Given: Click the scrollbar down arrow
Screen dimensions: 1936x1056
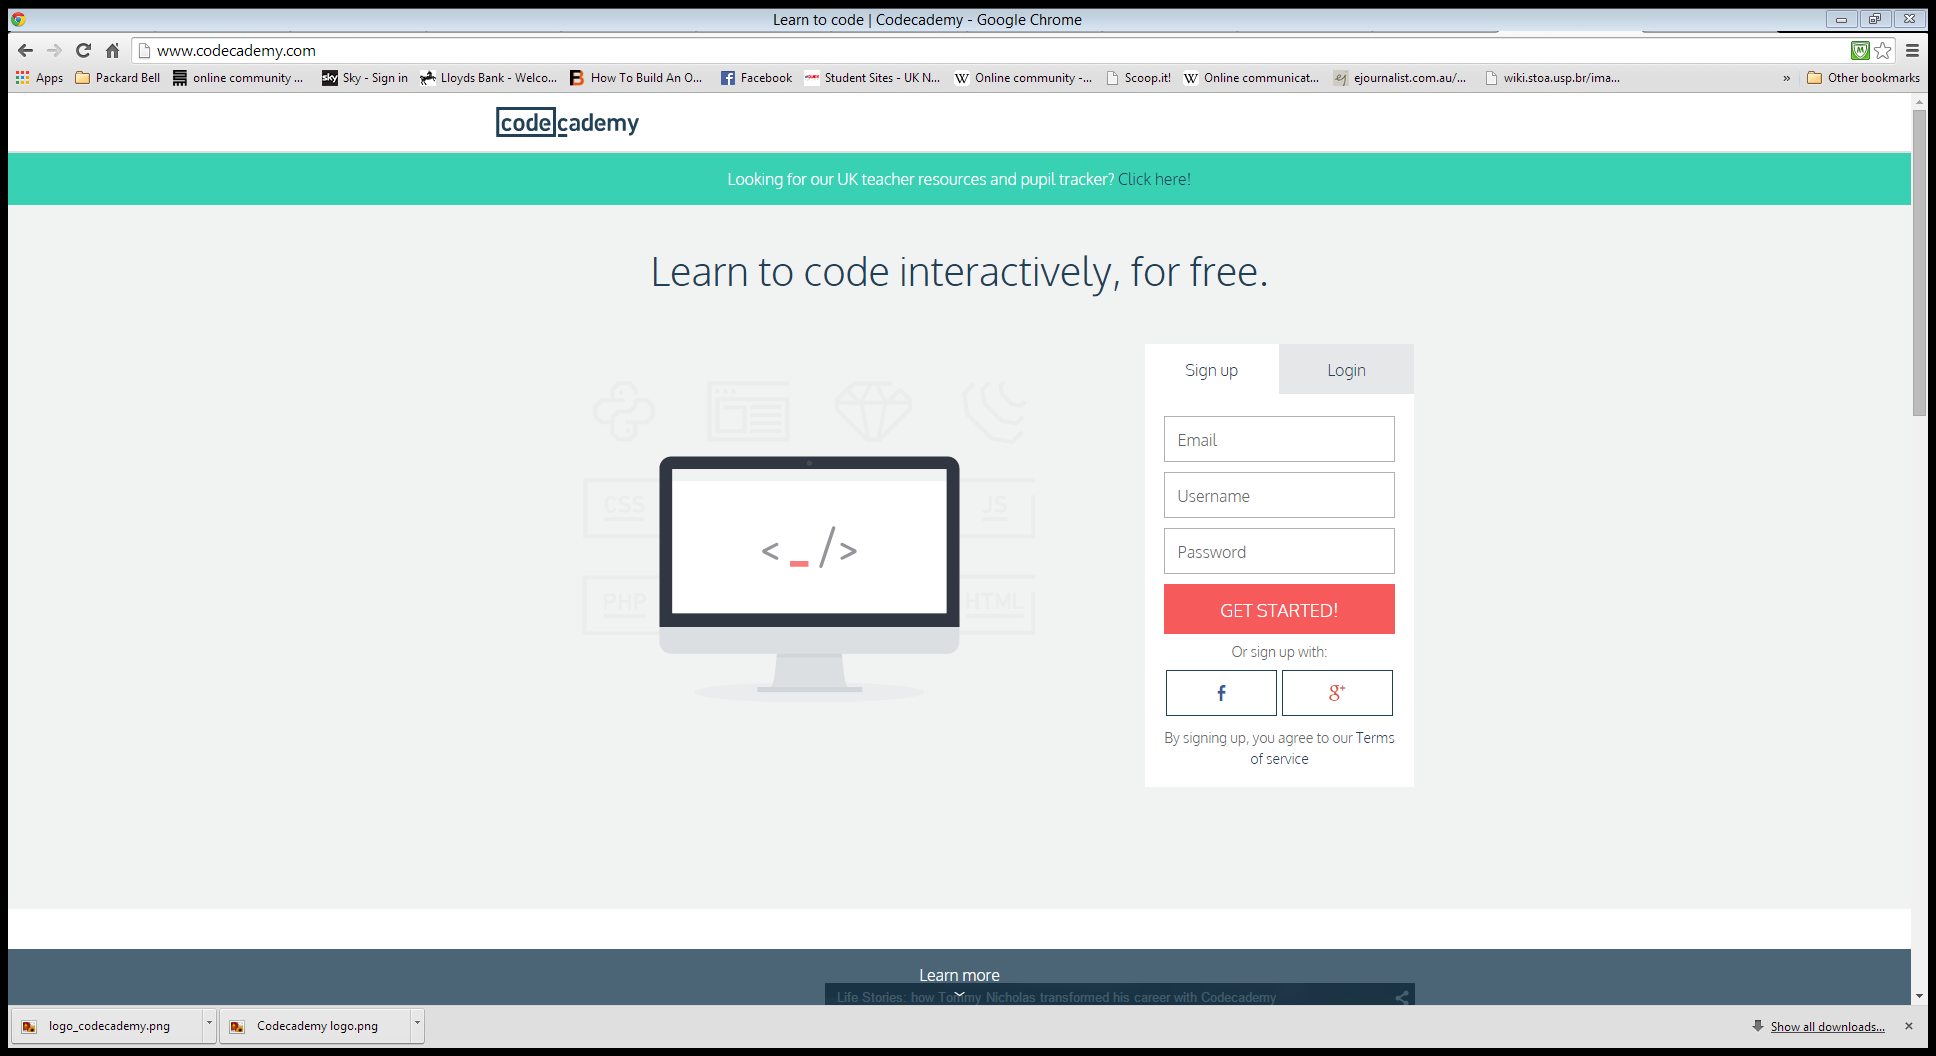Looking at the screenshot, I should click(1919, 996).
